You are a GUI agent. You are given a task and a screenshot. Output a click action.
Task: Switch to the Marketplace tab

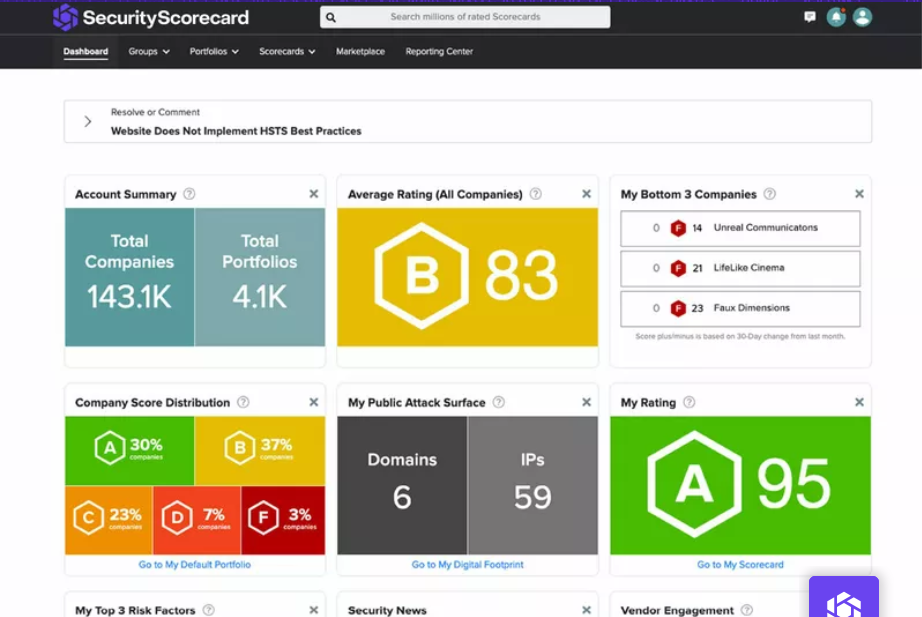(360, 51)
